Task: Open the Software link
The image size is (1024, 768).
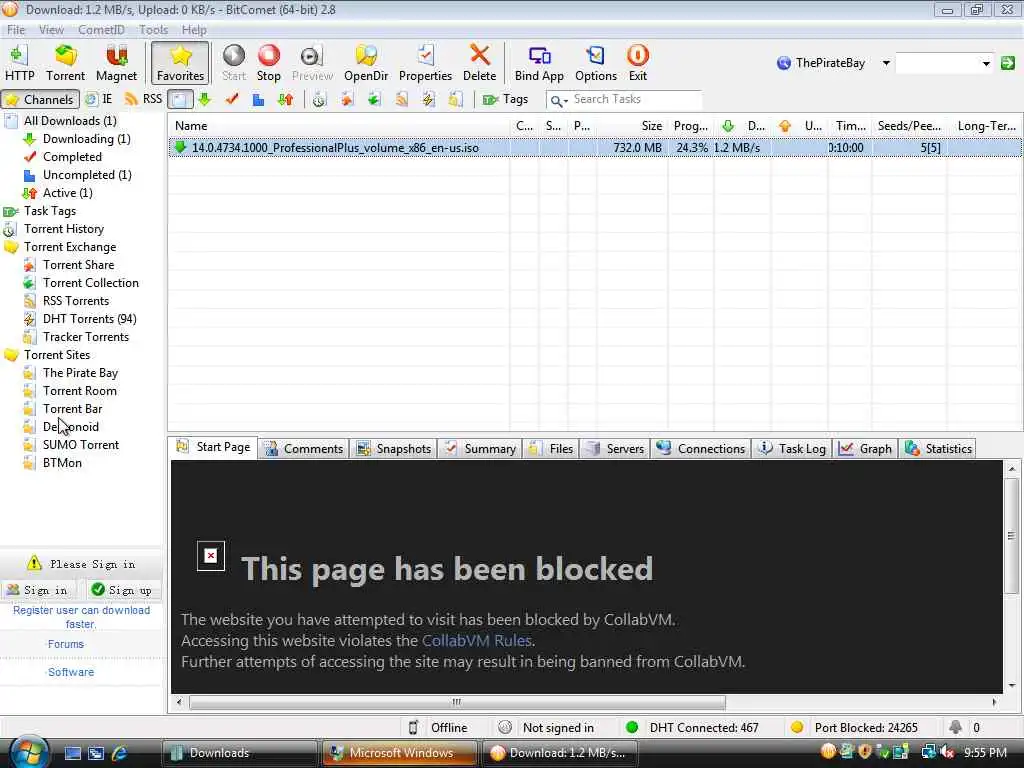Action: pos(71,672)
